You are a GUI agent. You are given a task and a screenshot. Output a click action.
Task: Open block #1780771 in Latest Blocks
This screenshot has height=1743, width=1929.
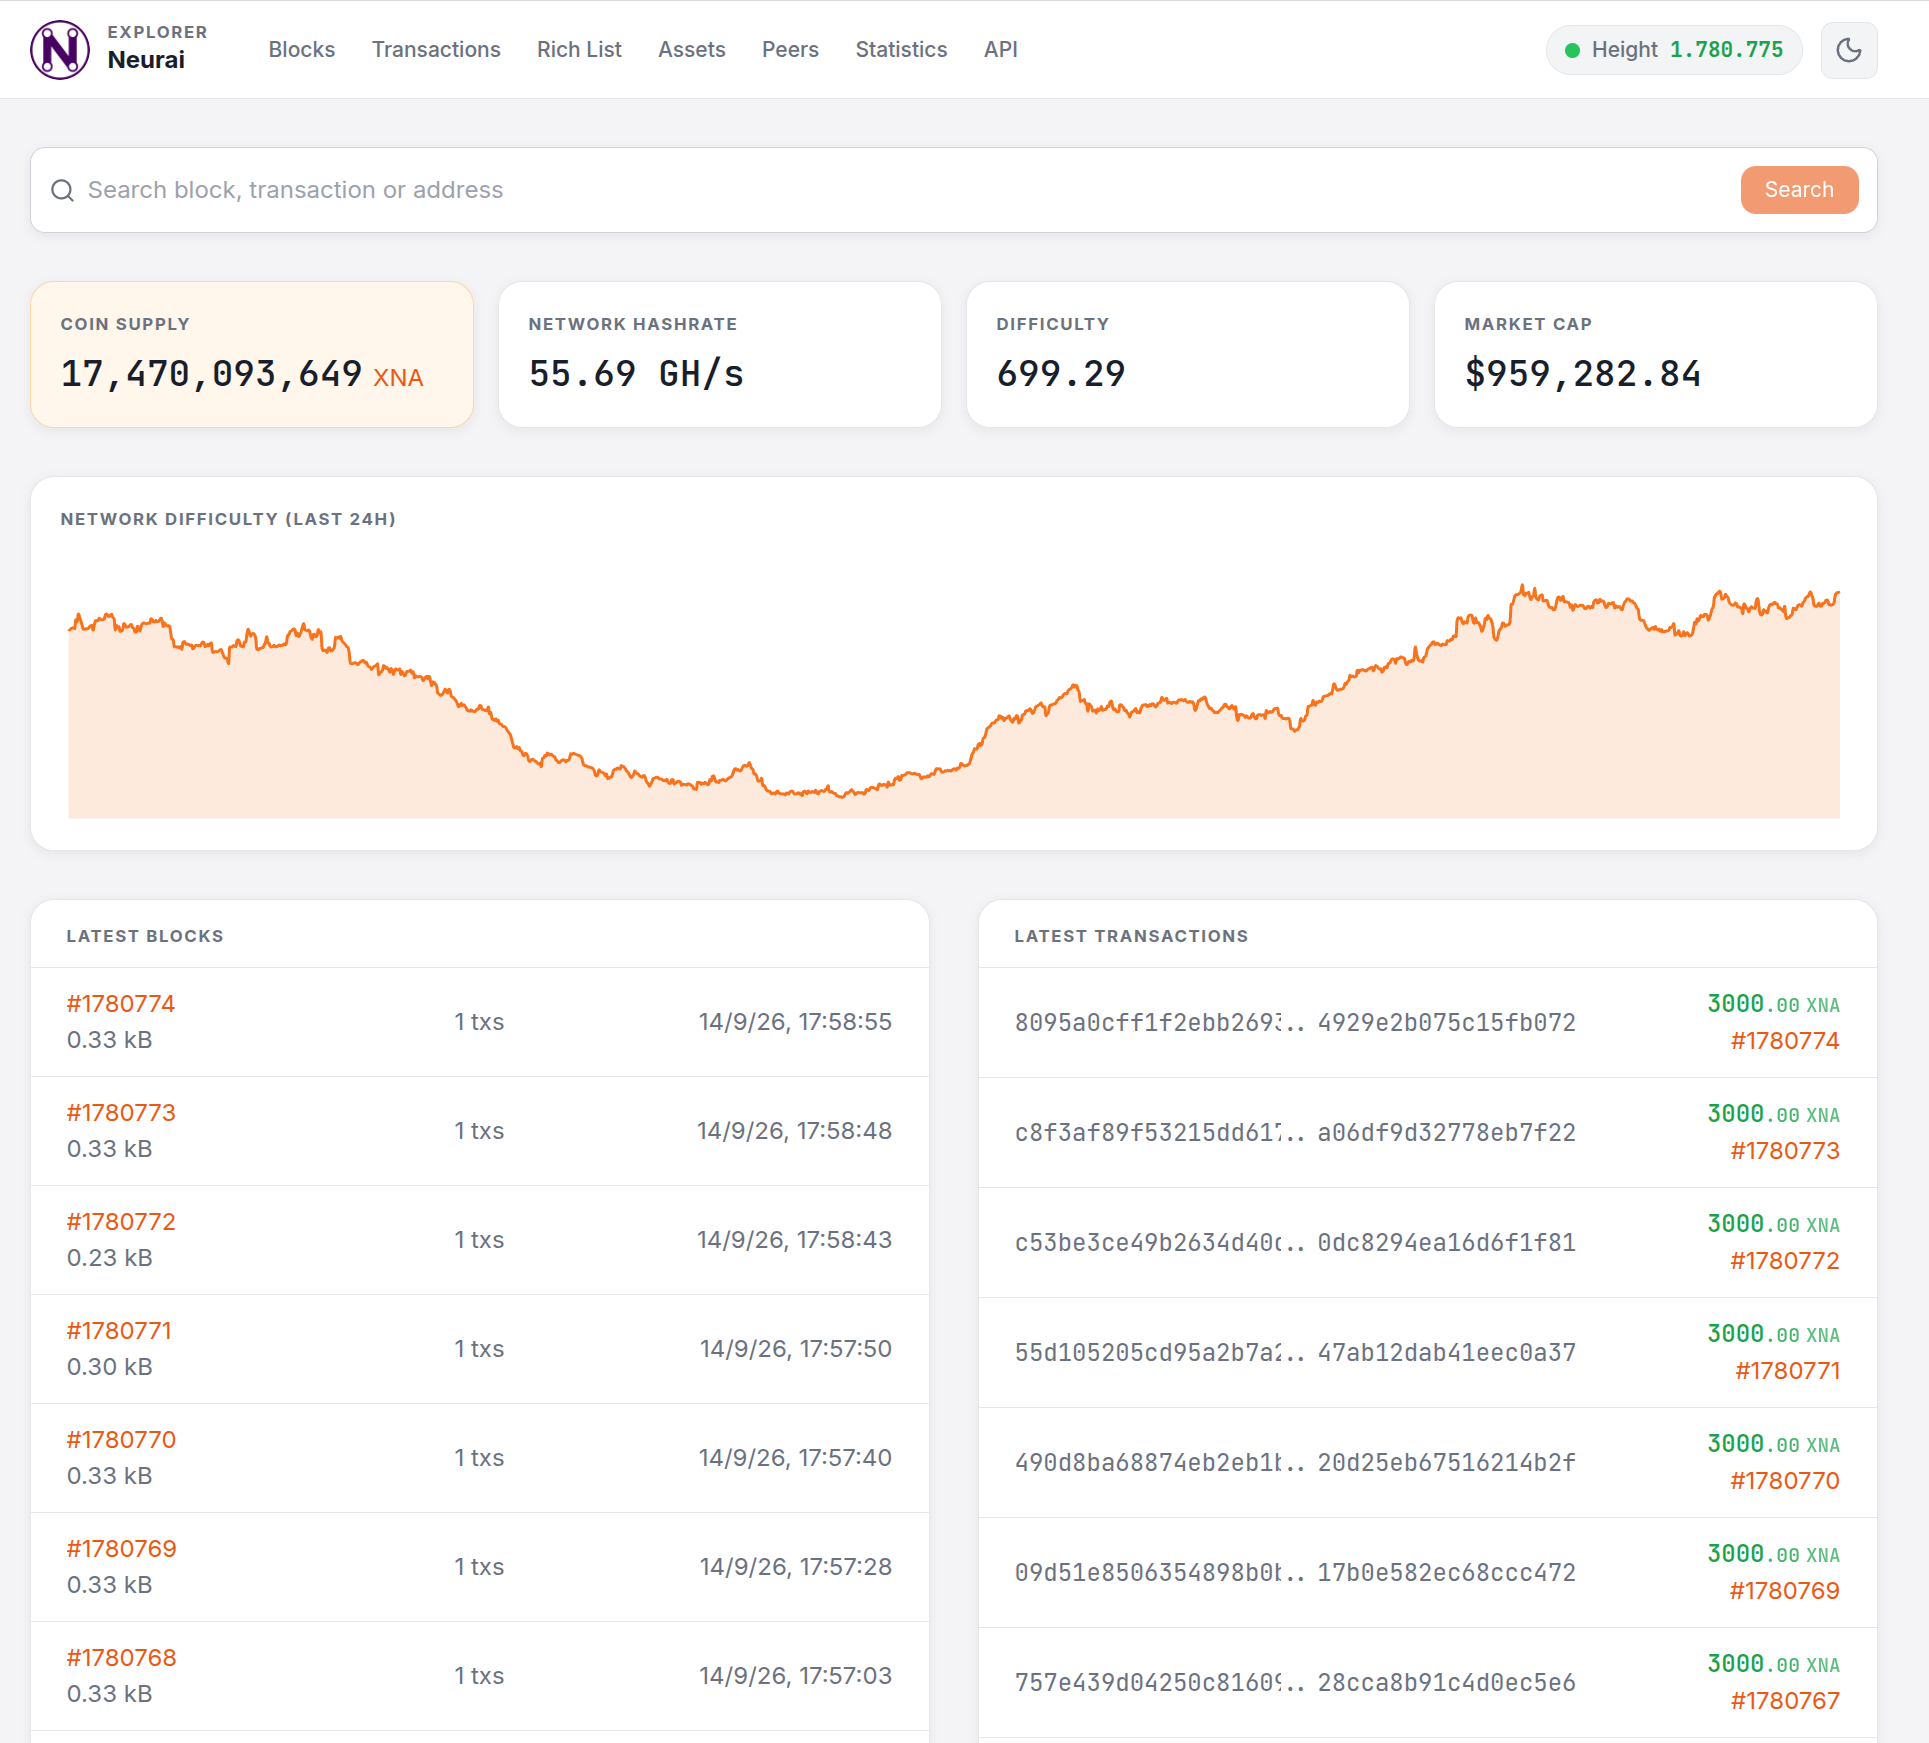pos(119,1330)
